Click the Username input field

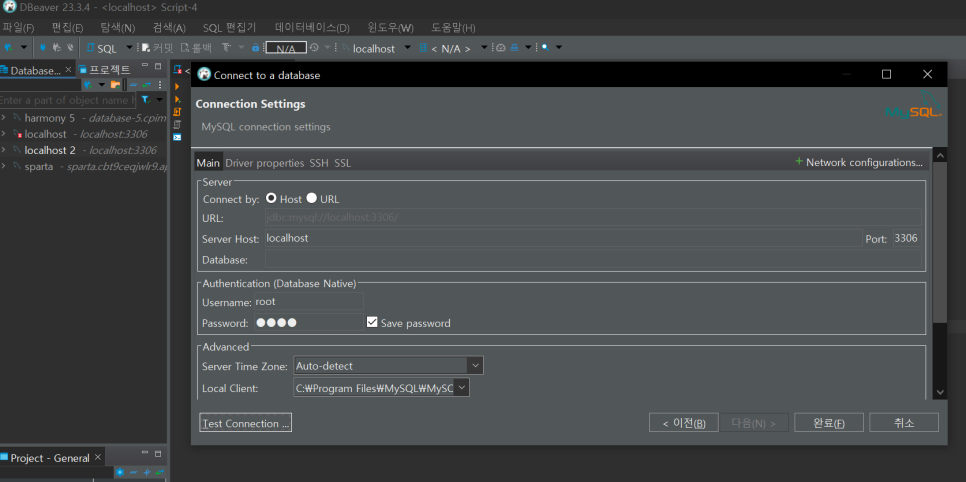[309, 301]
